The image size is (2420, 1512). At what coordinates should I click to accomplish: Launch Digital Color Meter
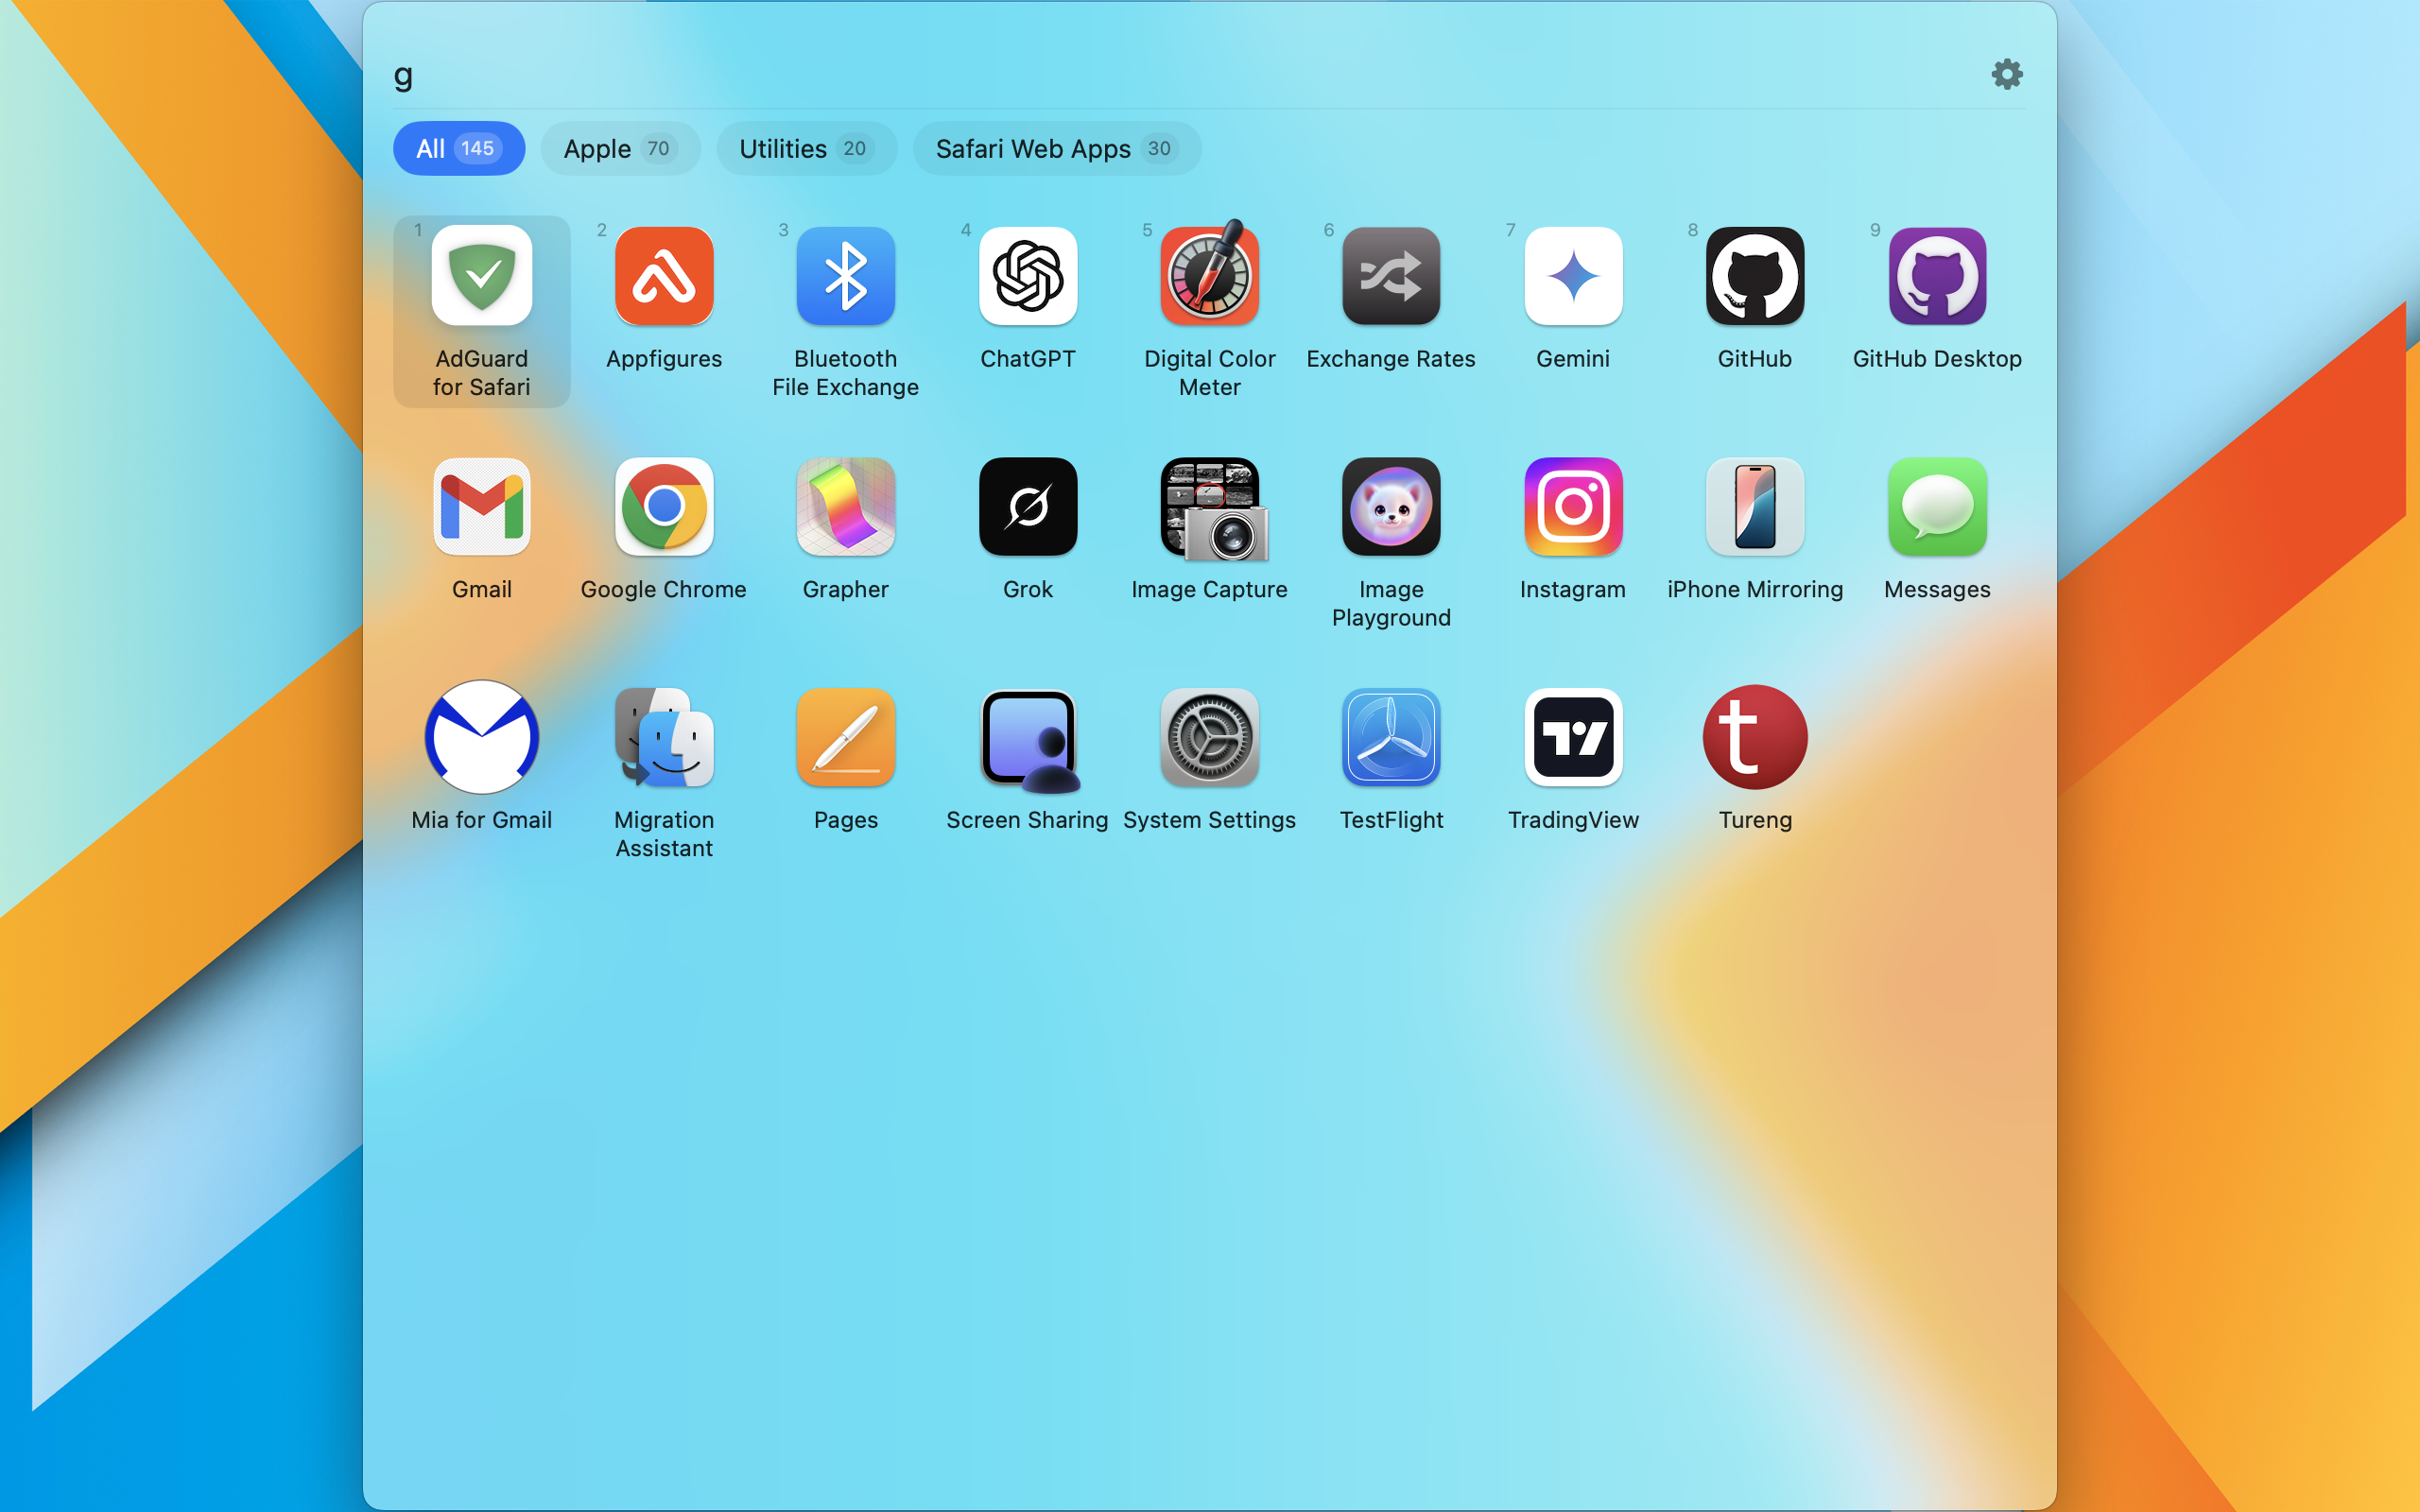[x=1209, y=276]
